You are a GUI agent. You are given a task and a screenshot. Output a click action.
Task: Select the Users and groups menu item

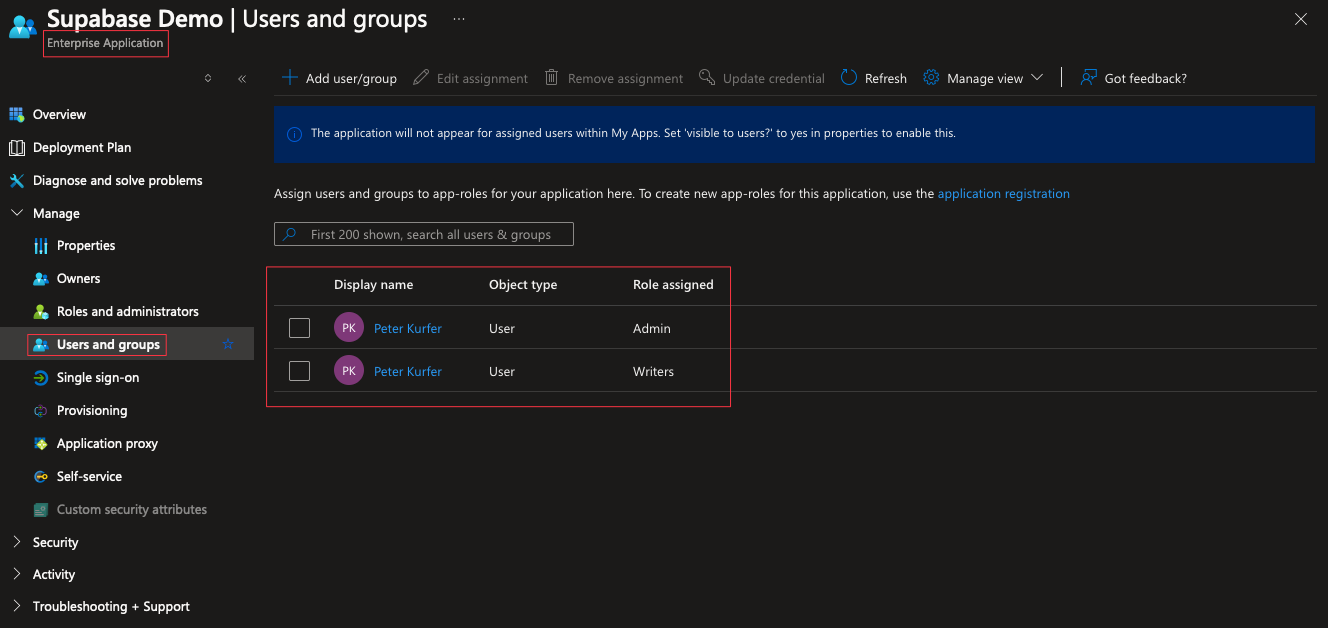[126, 345]
